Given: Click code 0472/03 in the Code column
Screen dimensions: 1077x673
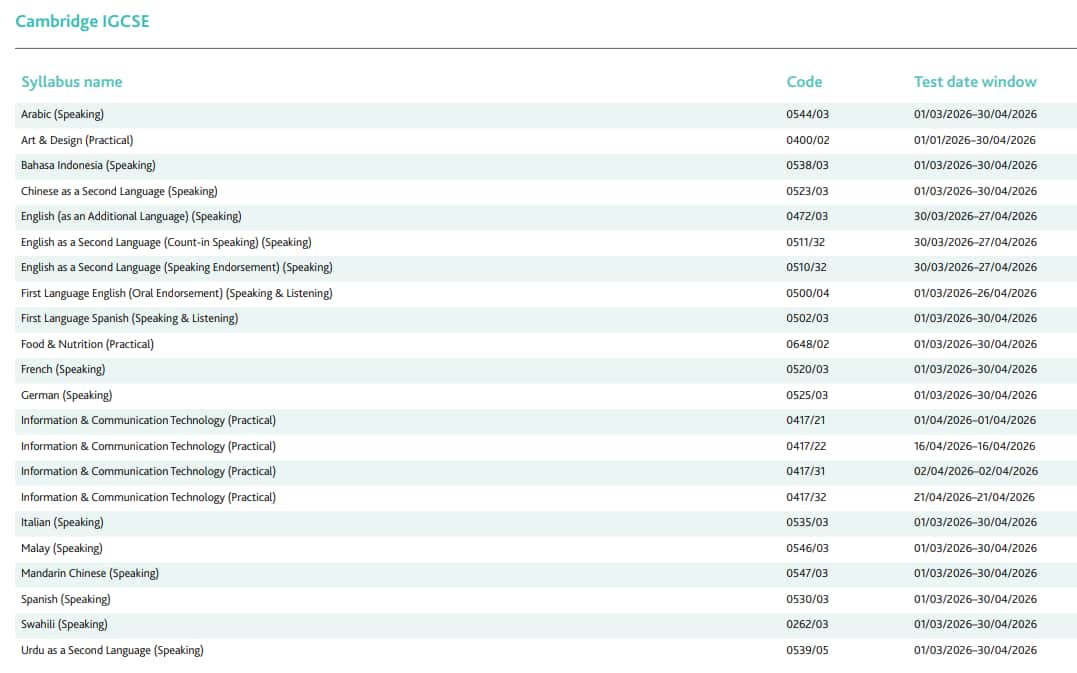Looking at the screenshot, I should point(807,216).
